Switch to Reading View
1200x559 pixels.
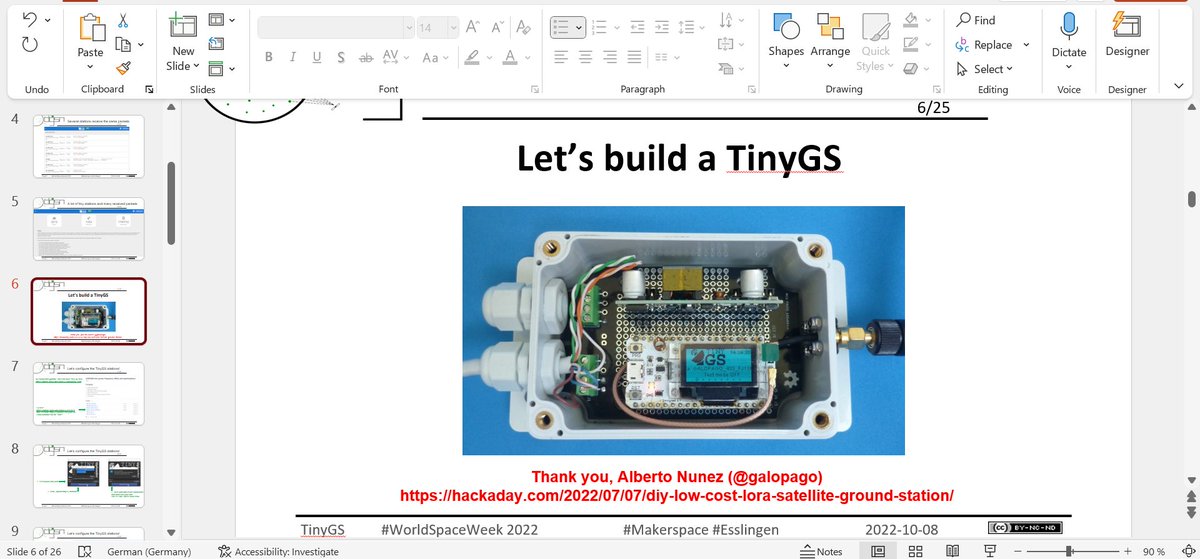coord(952,551)
